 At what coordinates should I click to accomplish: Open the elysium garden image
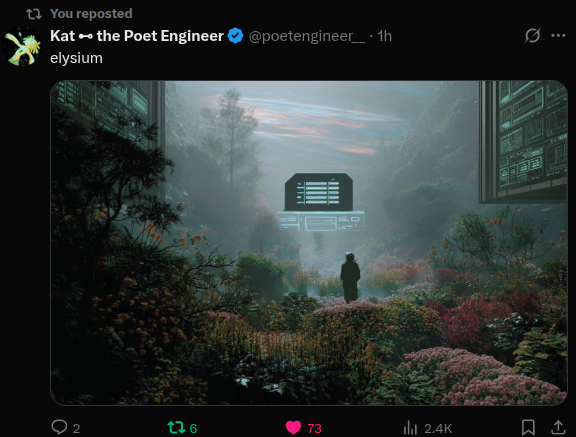point(309,243)
